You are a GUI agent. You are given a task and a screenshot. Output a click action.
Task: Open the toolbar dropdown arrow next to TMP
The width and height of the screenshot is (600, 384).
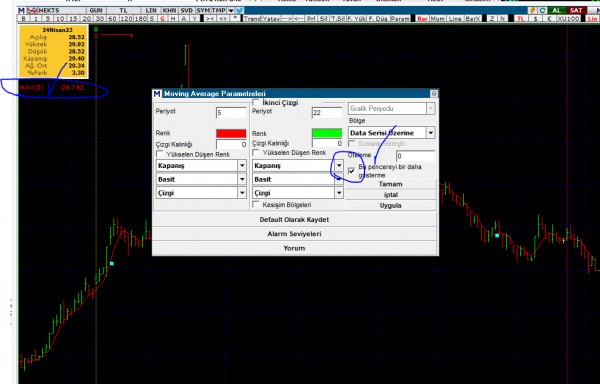pyautogui.click(x=230, y=10)
